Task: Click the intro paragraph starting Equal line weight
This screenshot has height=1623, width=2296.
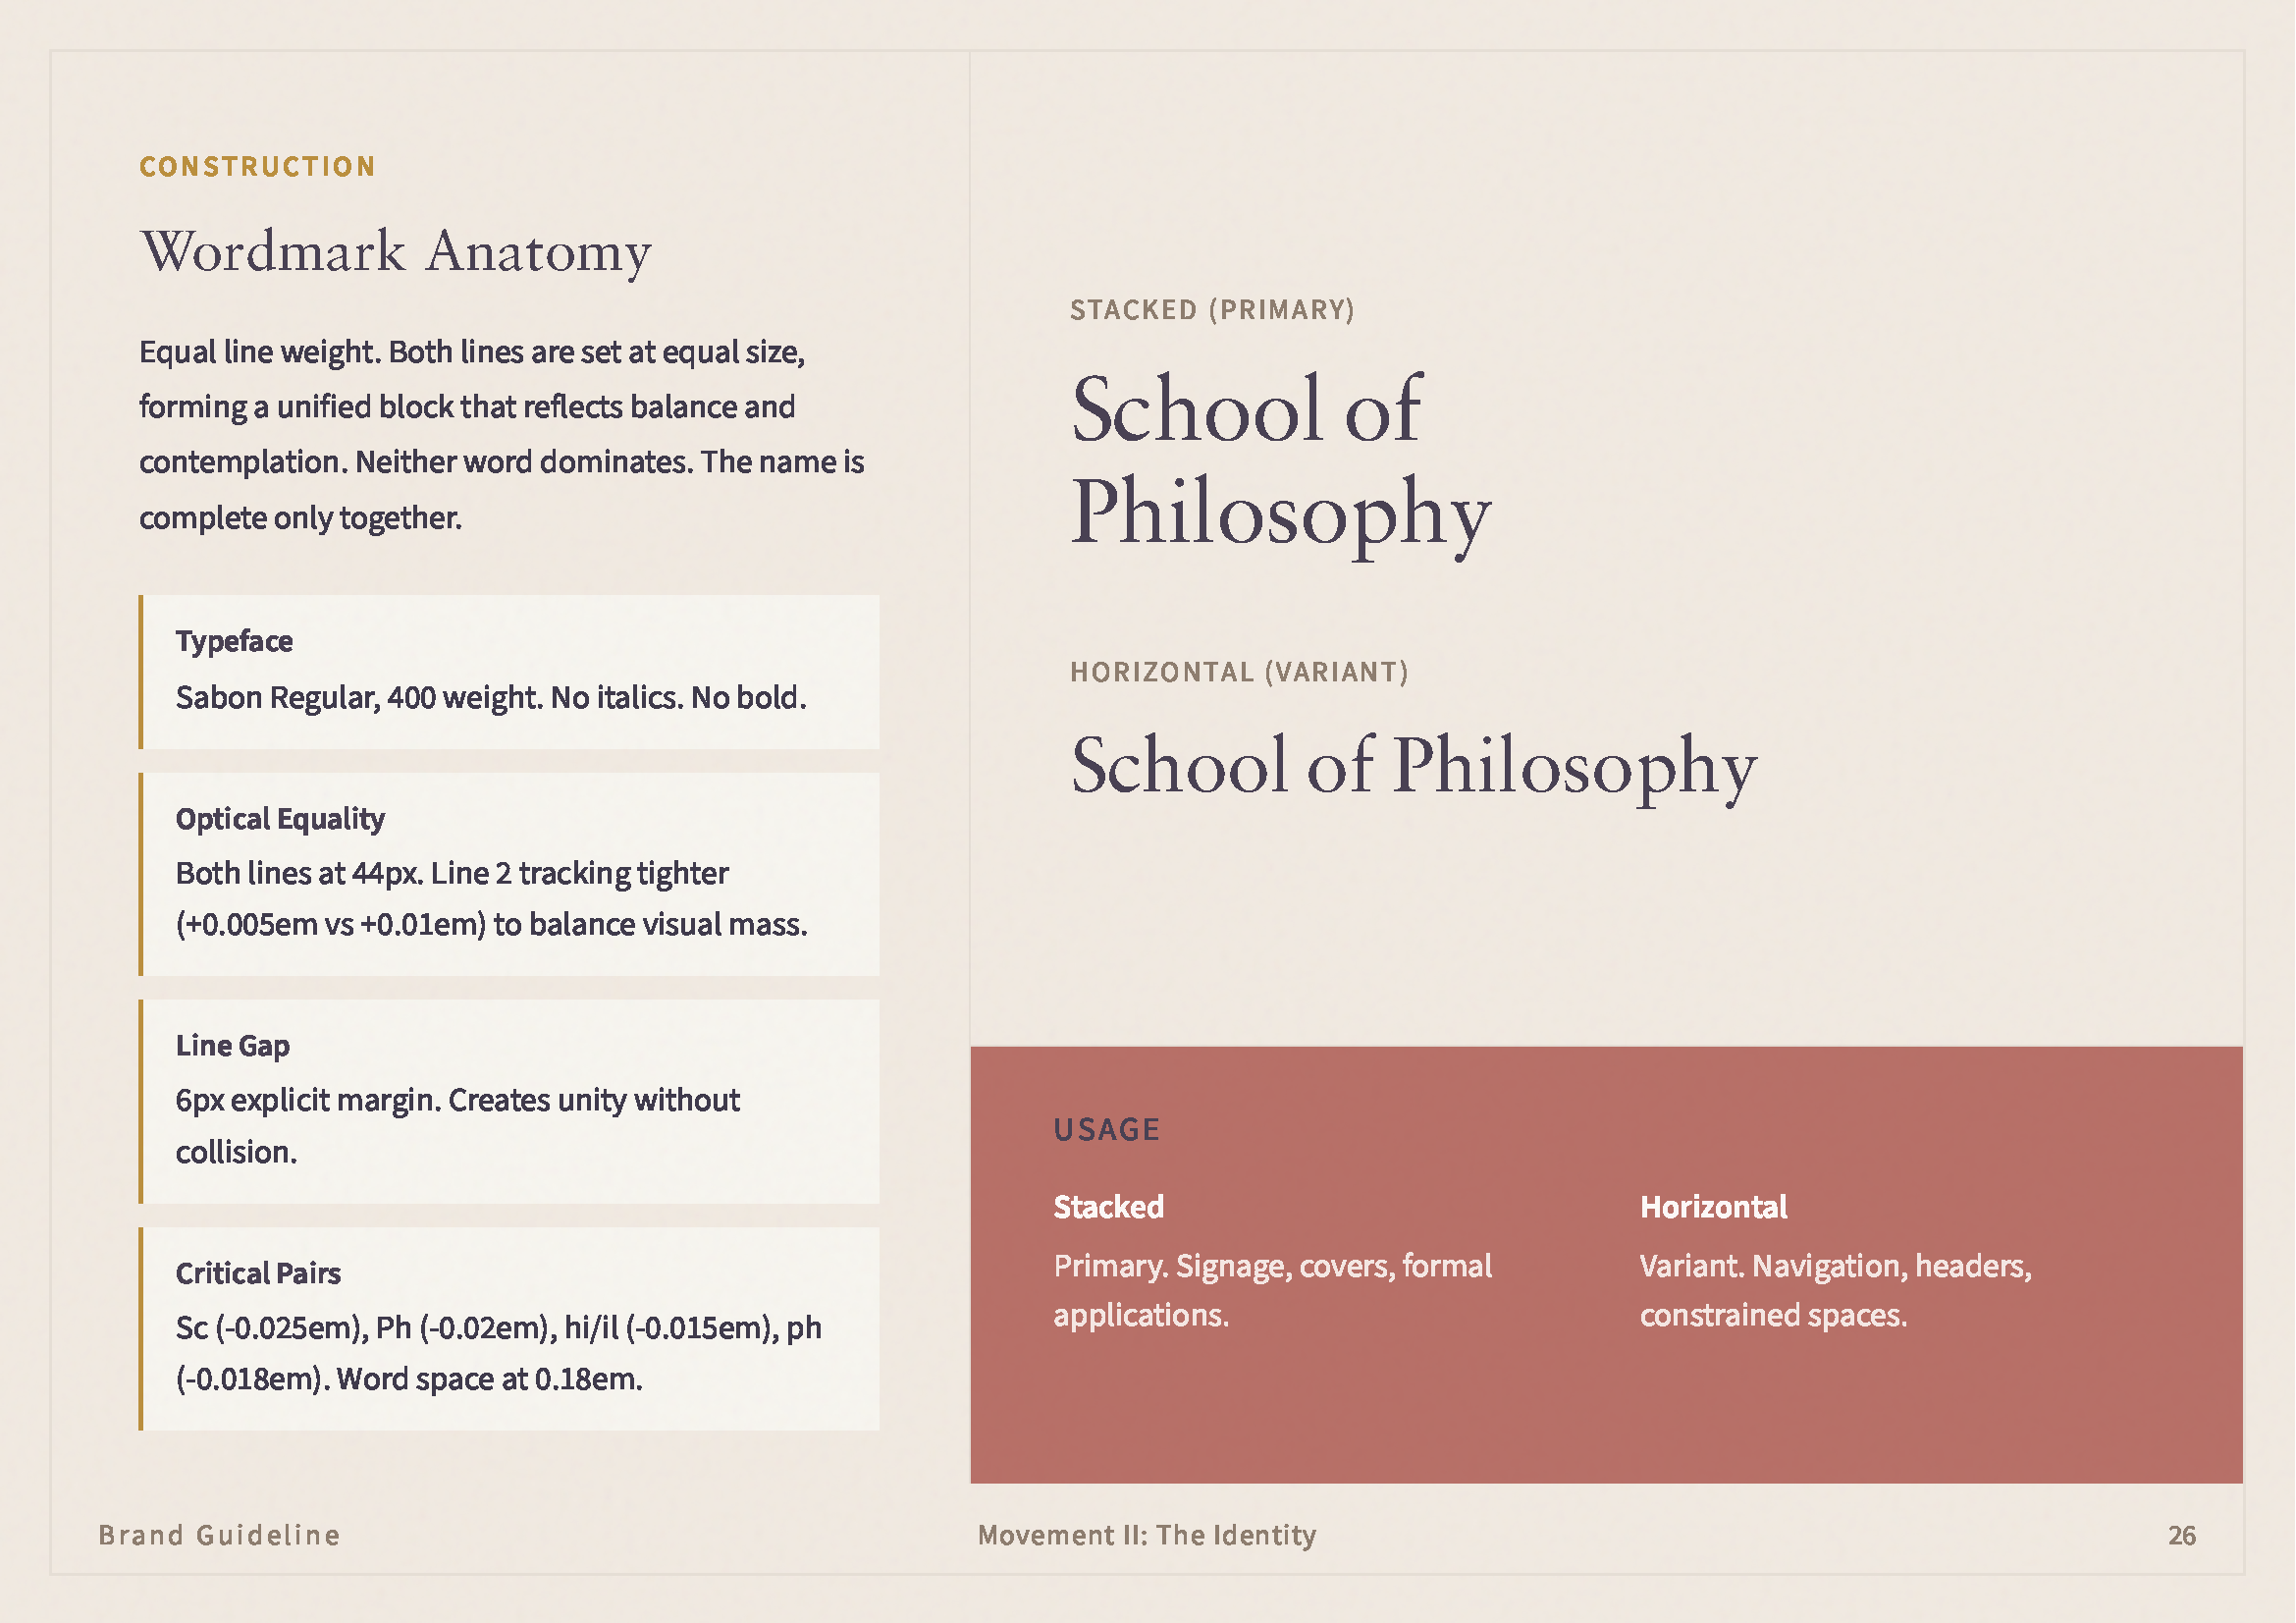Action: (500, 434)
